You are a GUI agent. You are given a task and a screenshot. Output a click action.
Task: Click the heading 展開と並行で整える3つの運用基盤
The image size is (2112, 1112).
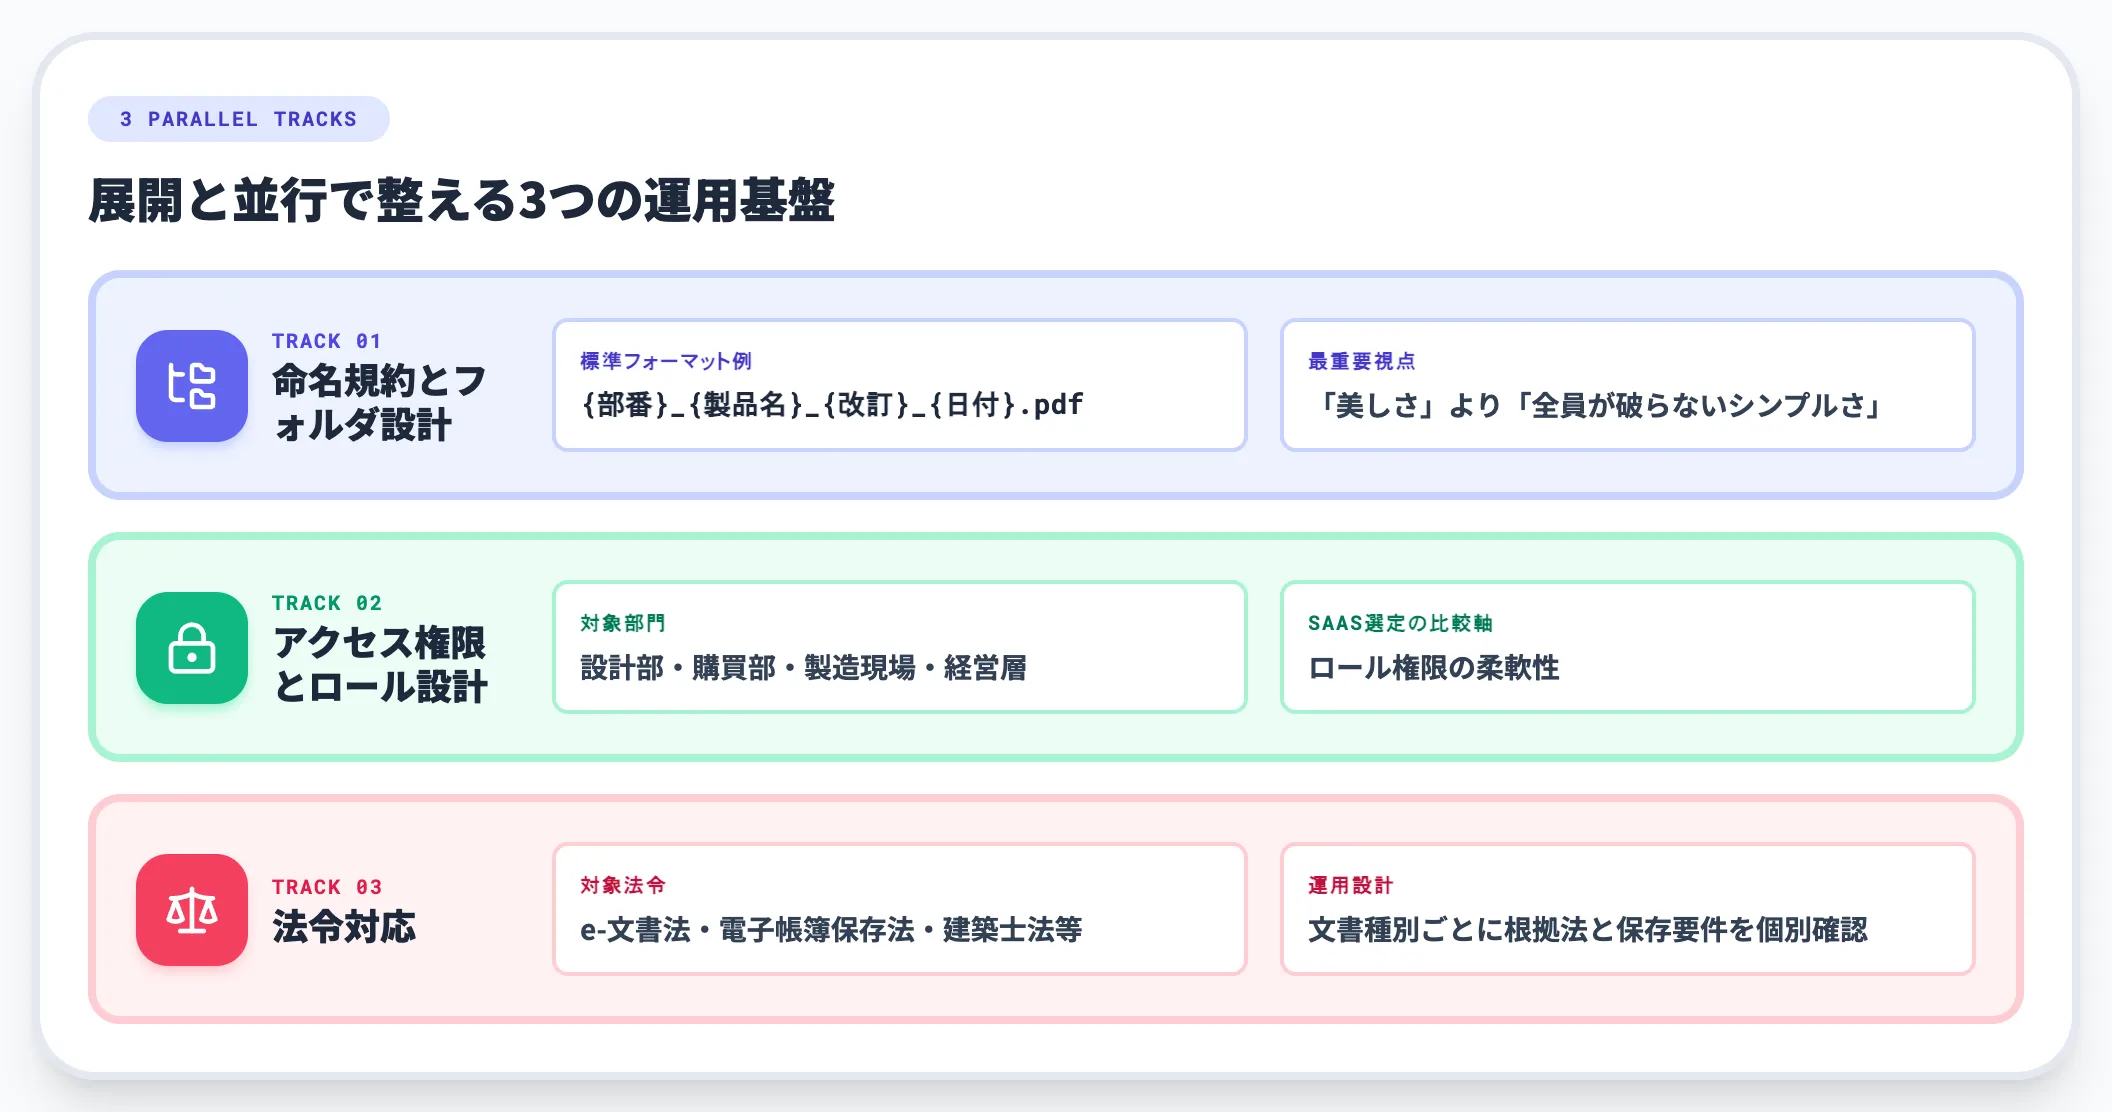point(461,200)
